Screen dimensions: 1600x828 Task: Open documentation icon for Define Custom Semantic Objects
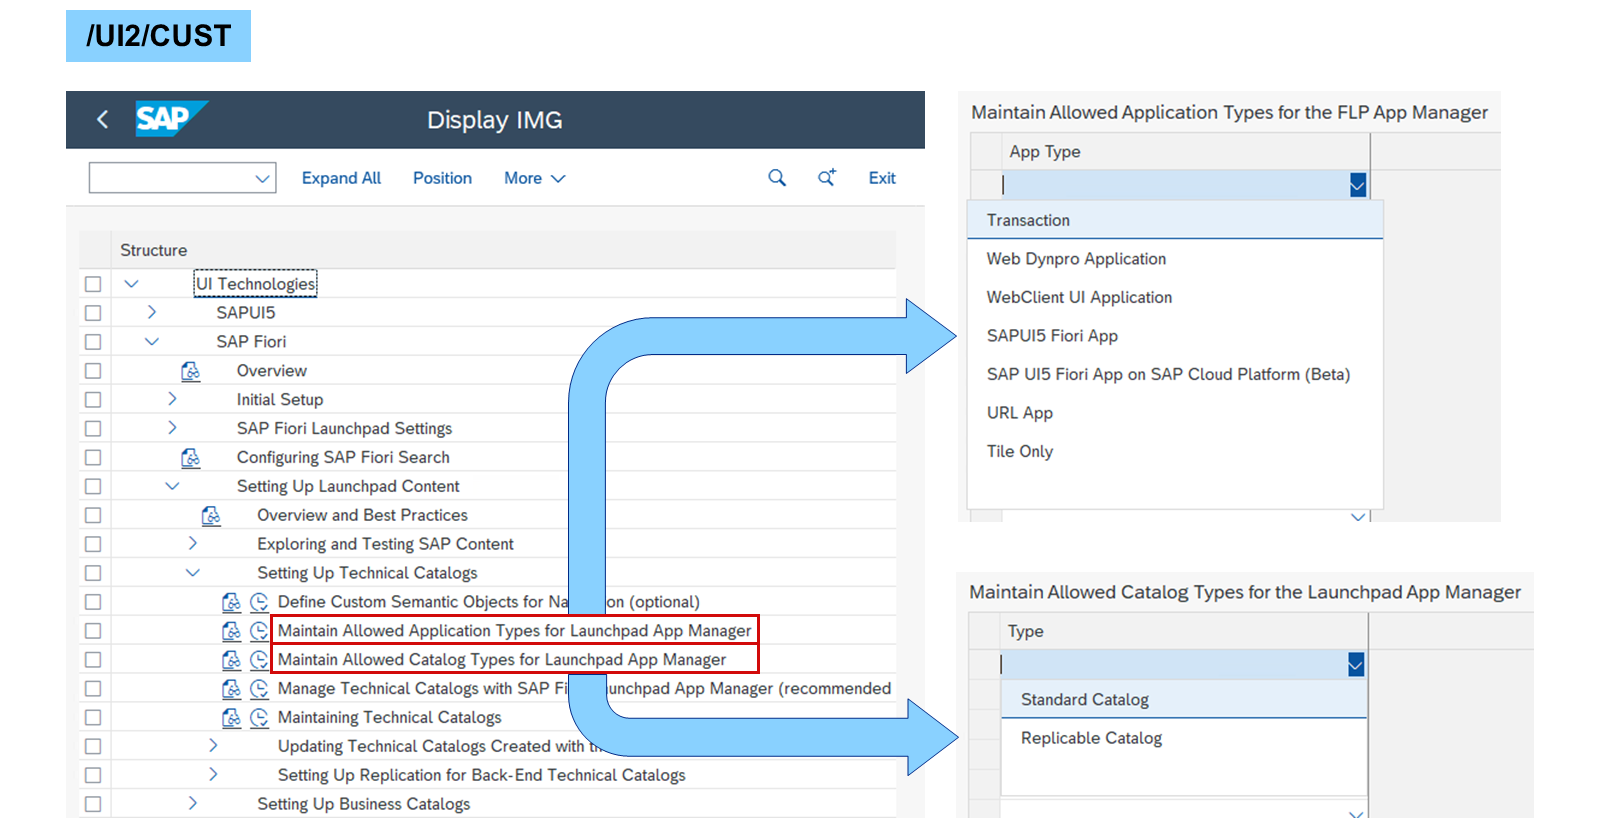tap(231, 602)
